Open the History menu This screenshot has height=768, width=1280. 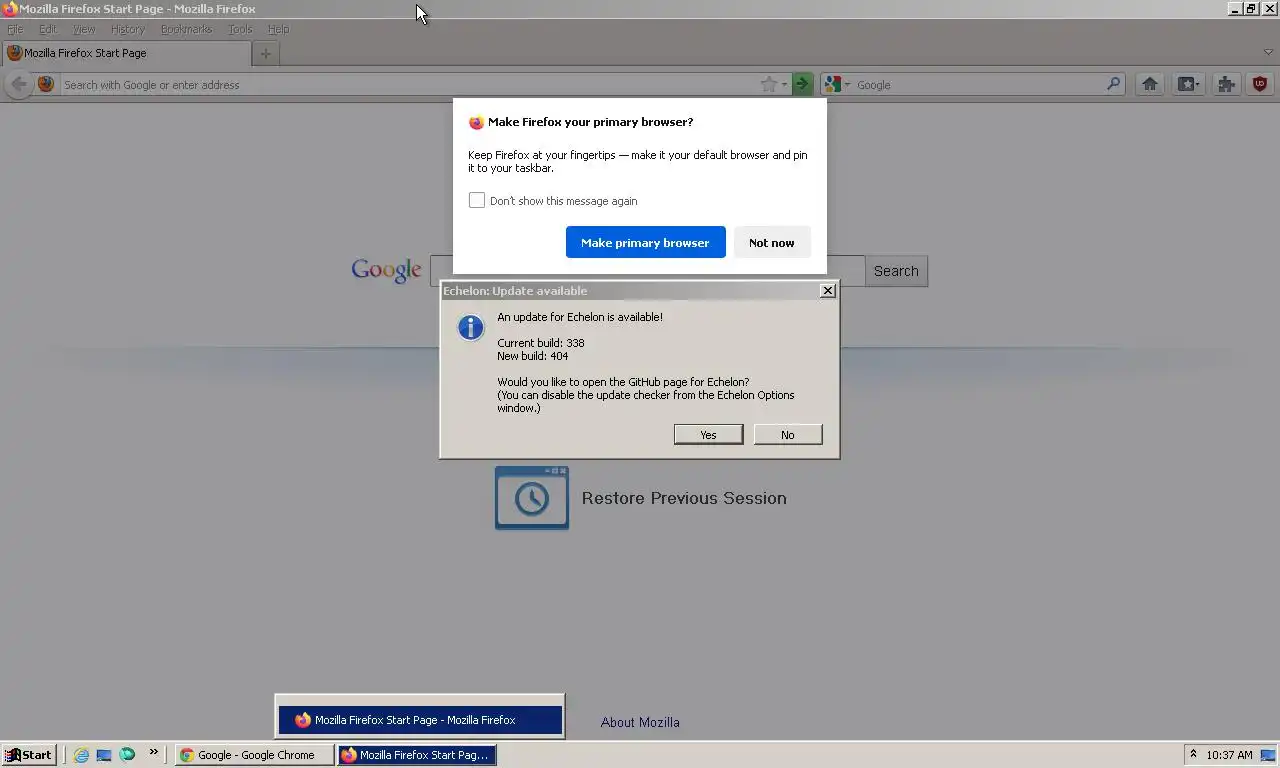[128, 29]
